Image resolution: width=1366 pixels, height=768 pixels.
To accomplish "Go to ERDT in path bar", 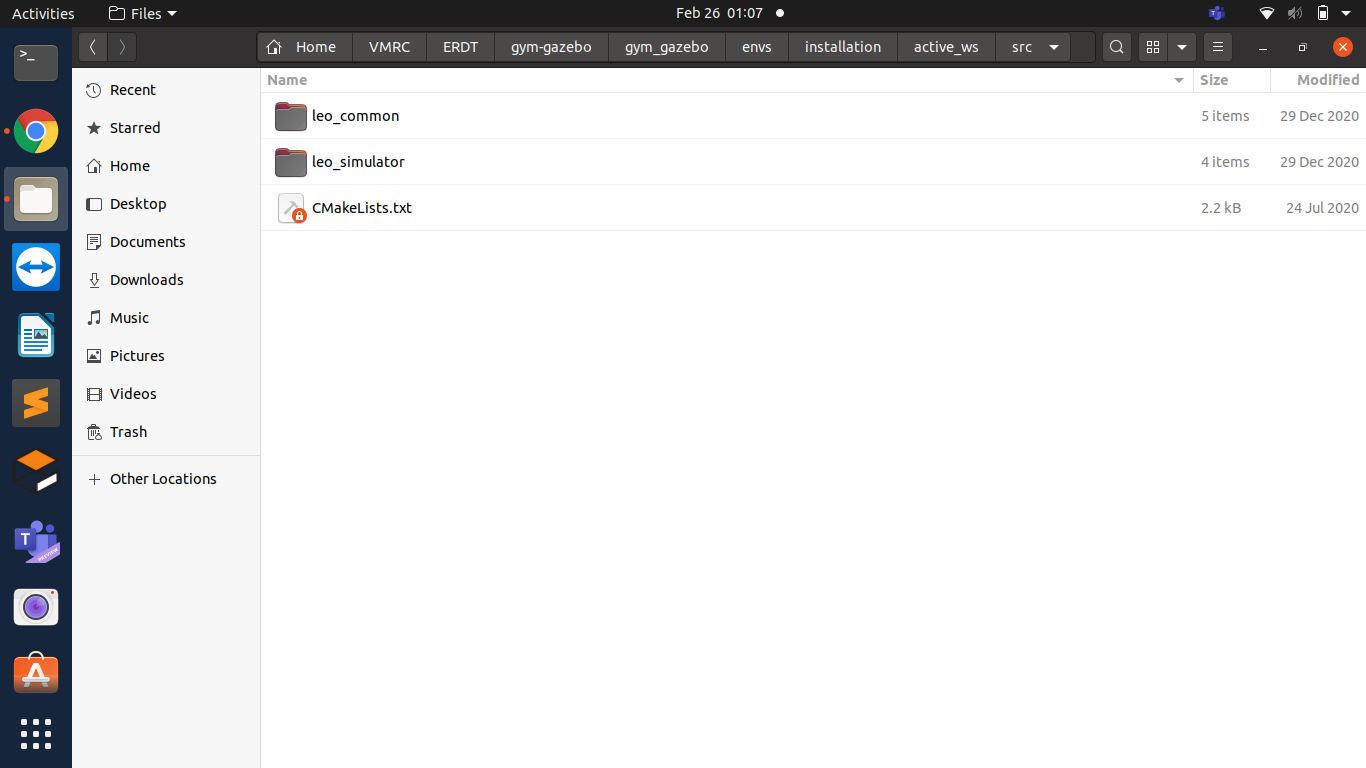I will 460,47.
